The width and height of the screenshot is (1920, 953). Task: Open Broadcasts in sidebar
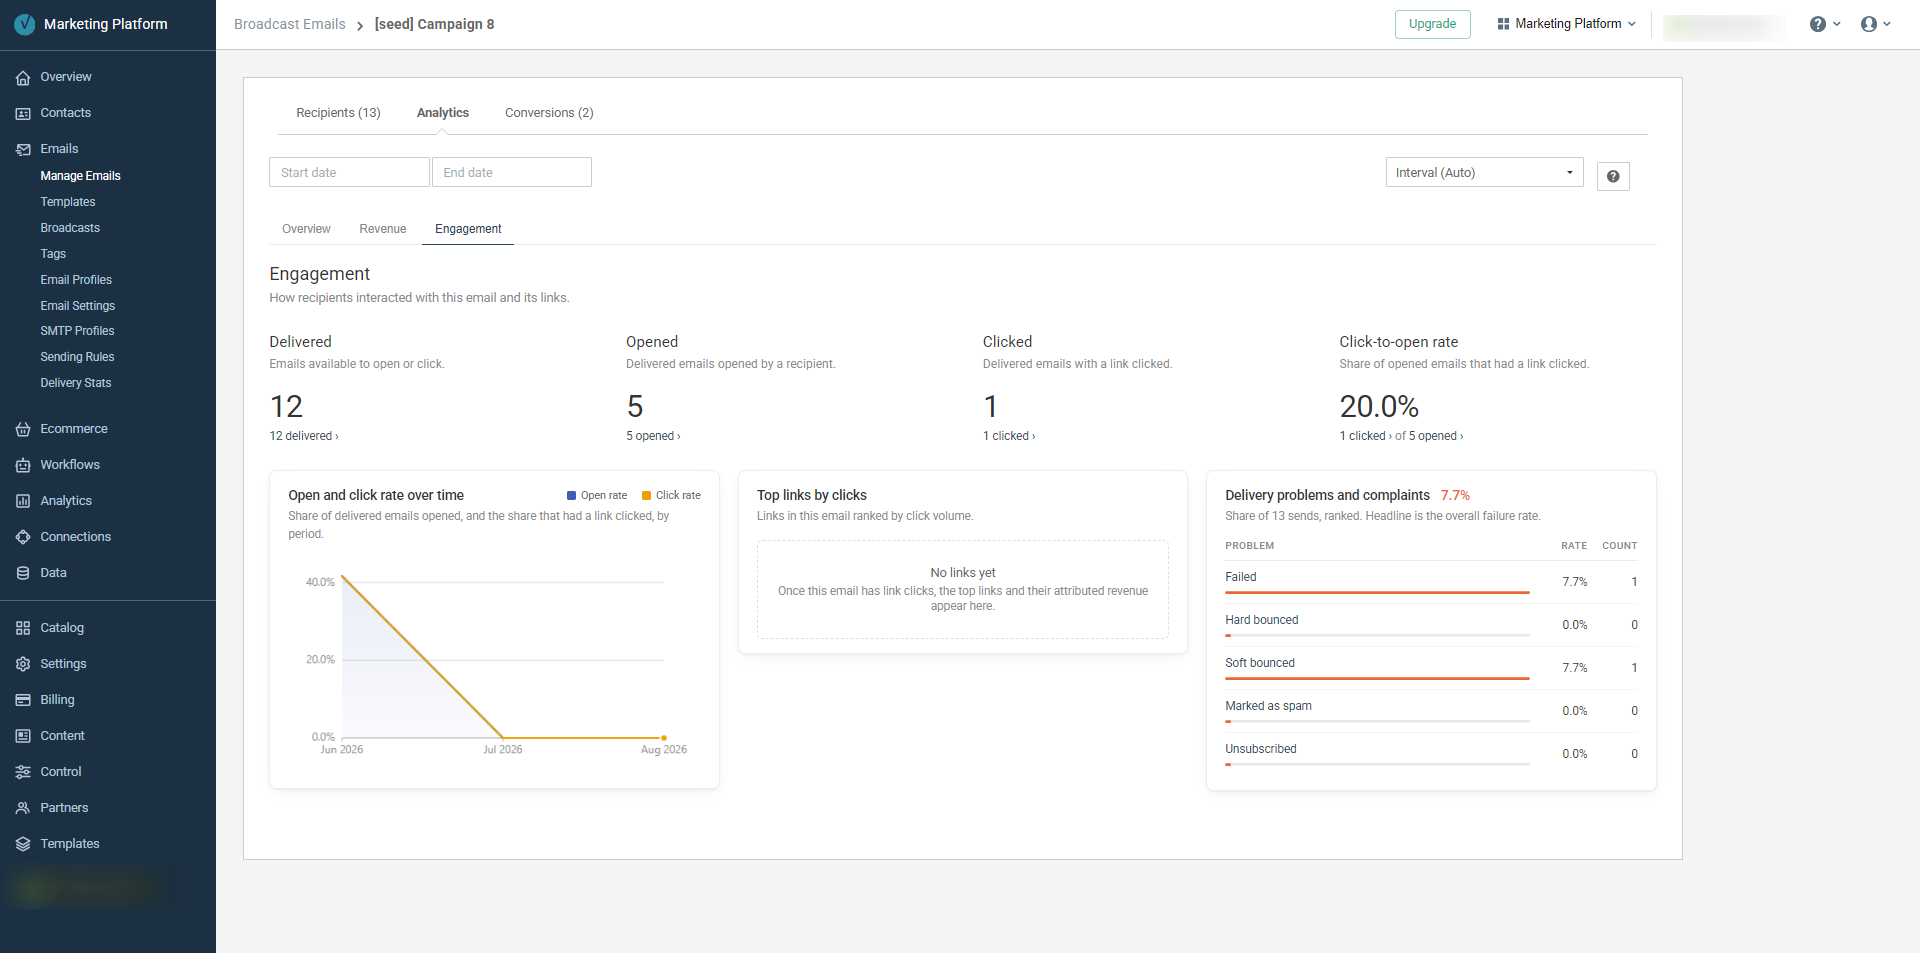click(70, 228)
